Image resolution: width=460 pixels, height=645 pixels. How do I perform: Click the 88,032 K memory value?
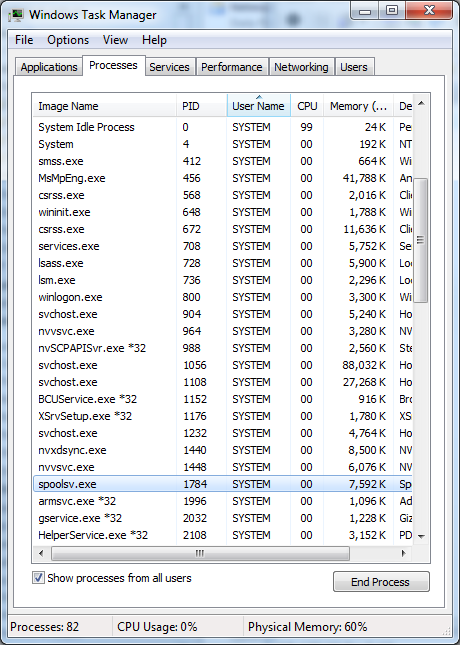coord(364,365)
